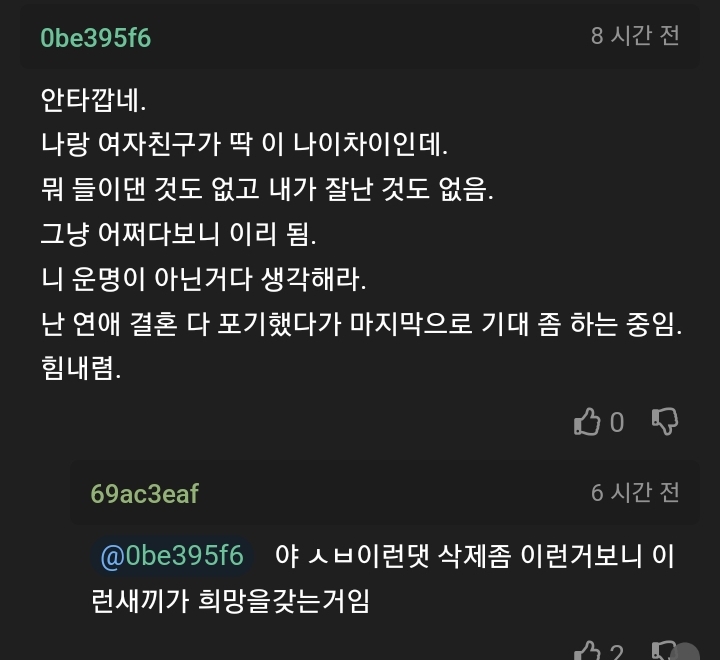Like the comment by 0be395f6
The image size is (720, 660).
pos(587,422)
